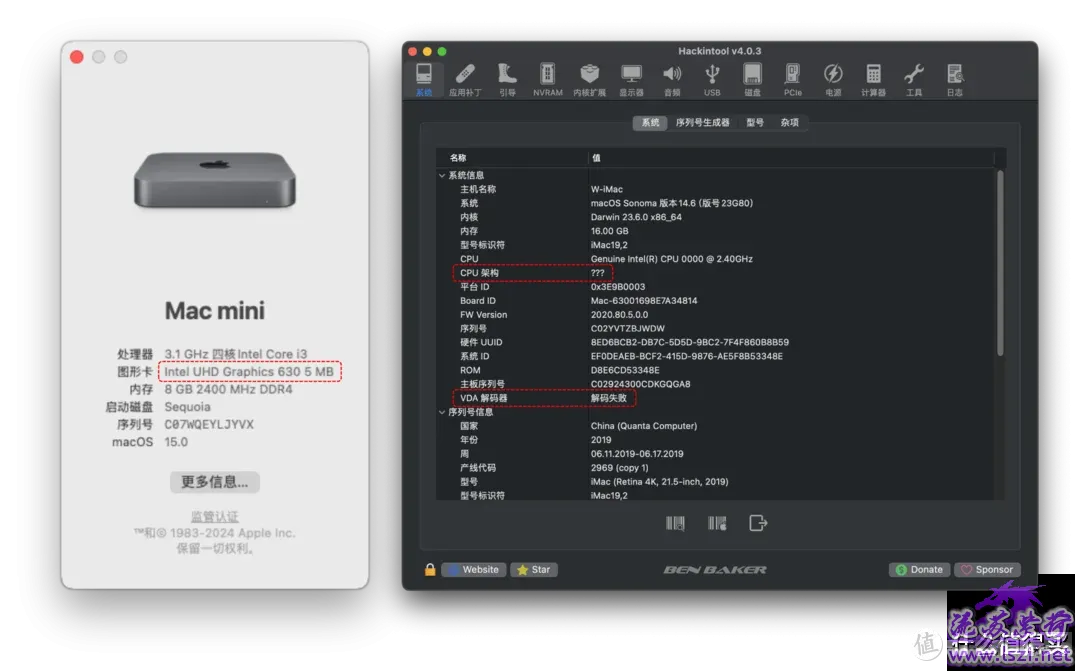Image resolution: width=1080 pixels, height=671 pixels.
Task: Click the left barcode icon below the table
Action: coord(675,524)
